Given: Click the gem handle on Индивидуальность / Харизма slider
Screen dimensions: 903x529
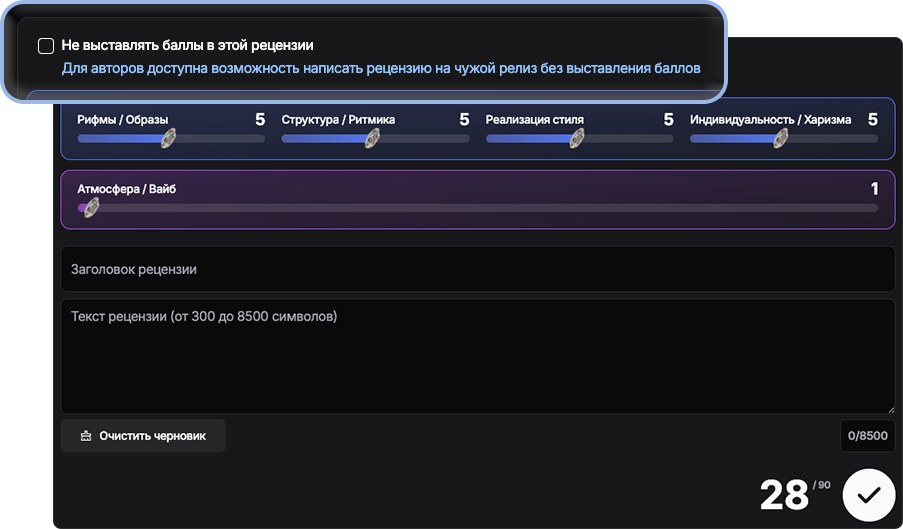Looking at the screenshot, I should point(781,138).
